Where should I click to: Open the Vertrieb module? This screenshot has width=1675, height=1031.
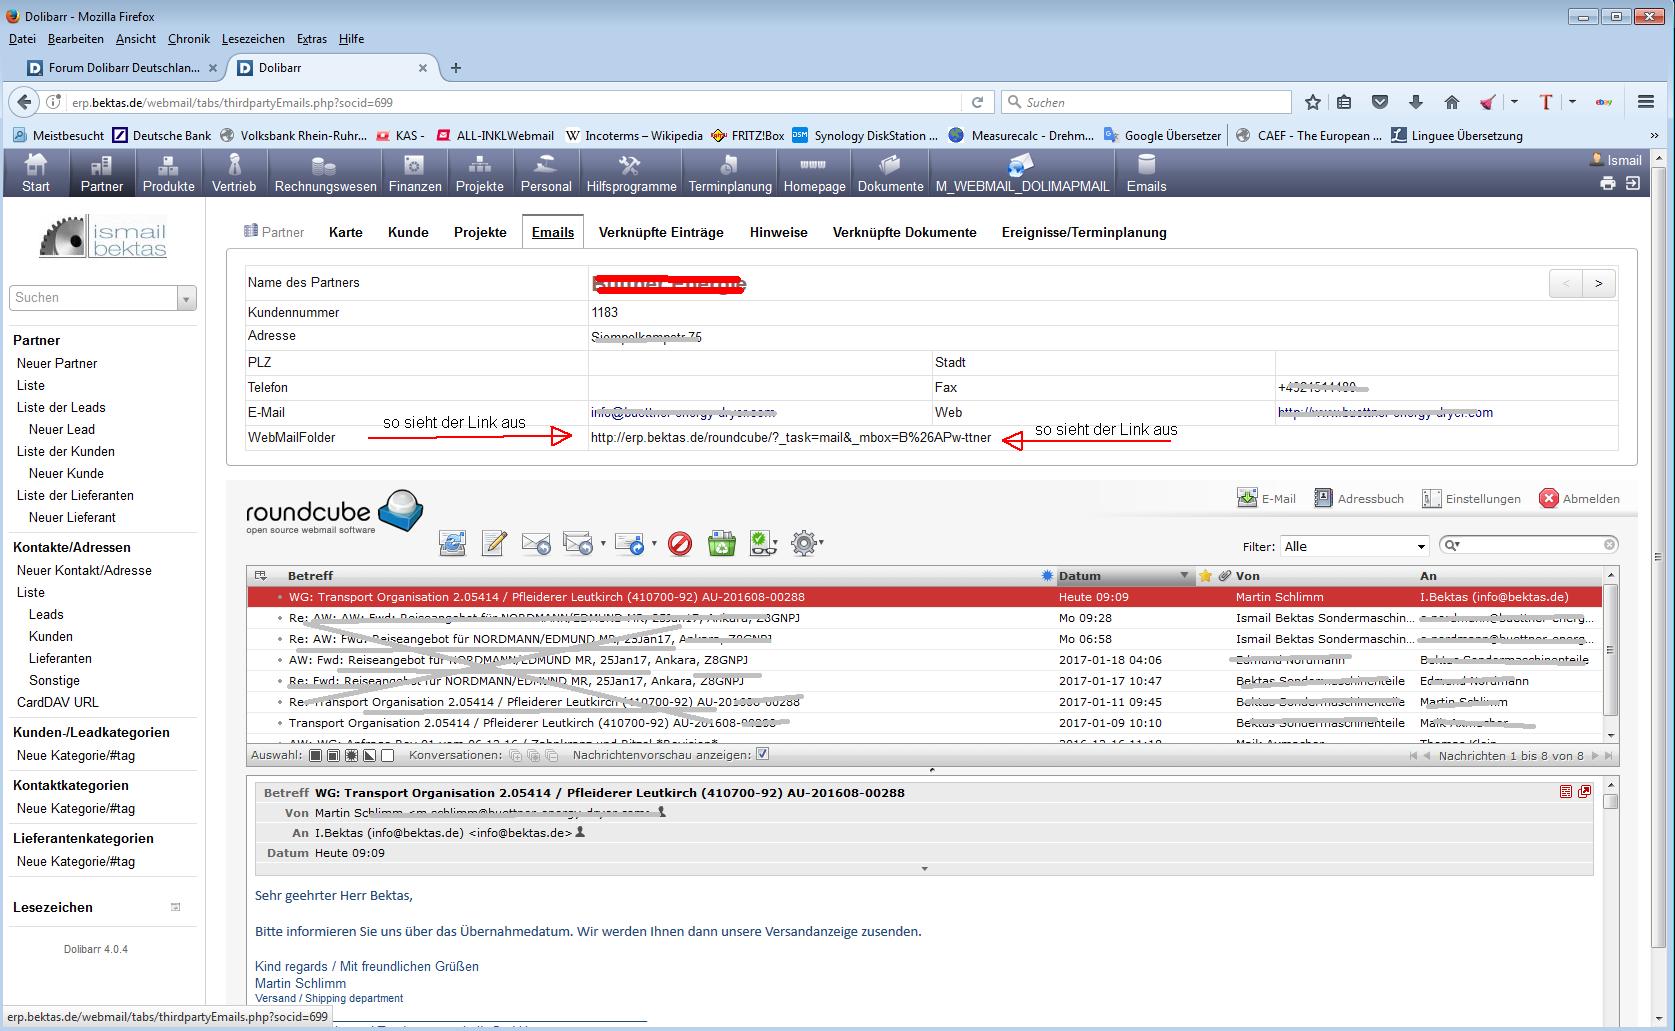pyautogui.click(x=234, y=172)
